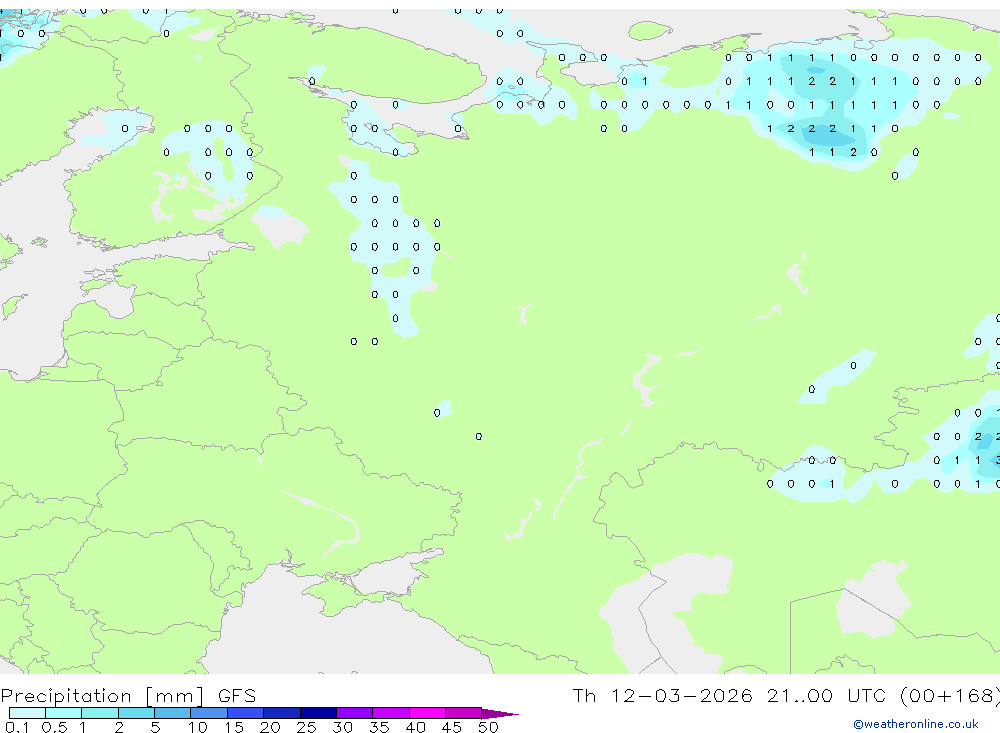Click the over-50 arrow tip of the legend
Screen dimensions: 1000x733
pos(501,714)
